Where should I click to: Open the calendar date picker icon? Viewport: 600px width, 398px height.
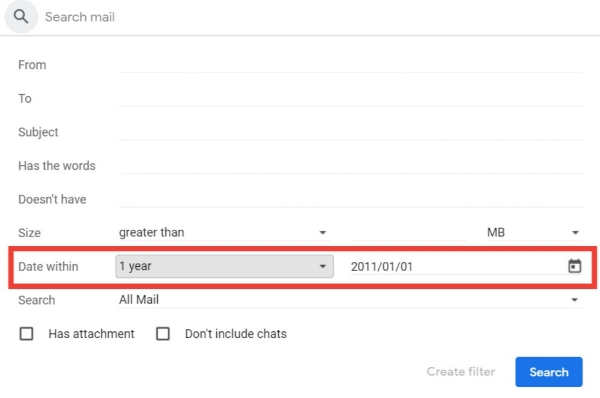(574, 266)
